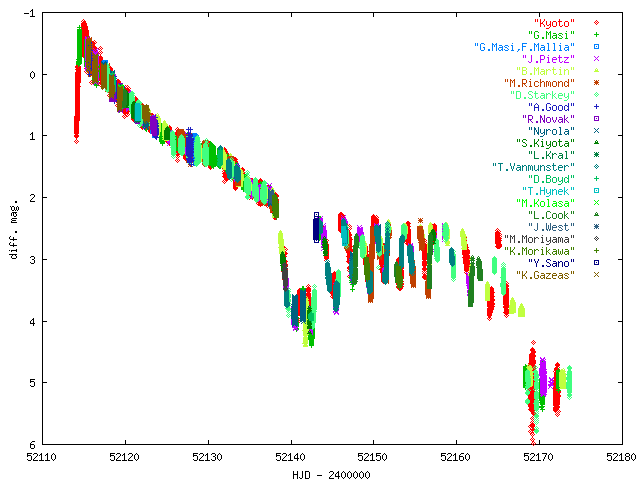Image resolution: width=640 pixels, height=480 pixels.
Task: Click the "HJD - 2400000" x-axis title
Action: point(331,475)
